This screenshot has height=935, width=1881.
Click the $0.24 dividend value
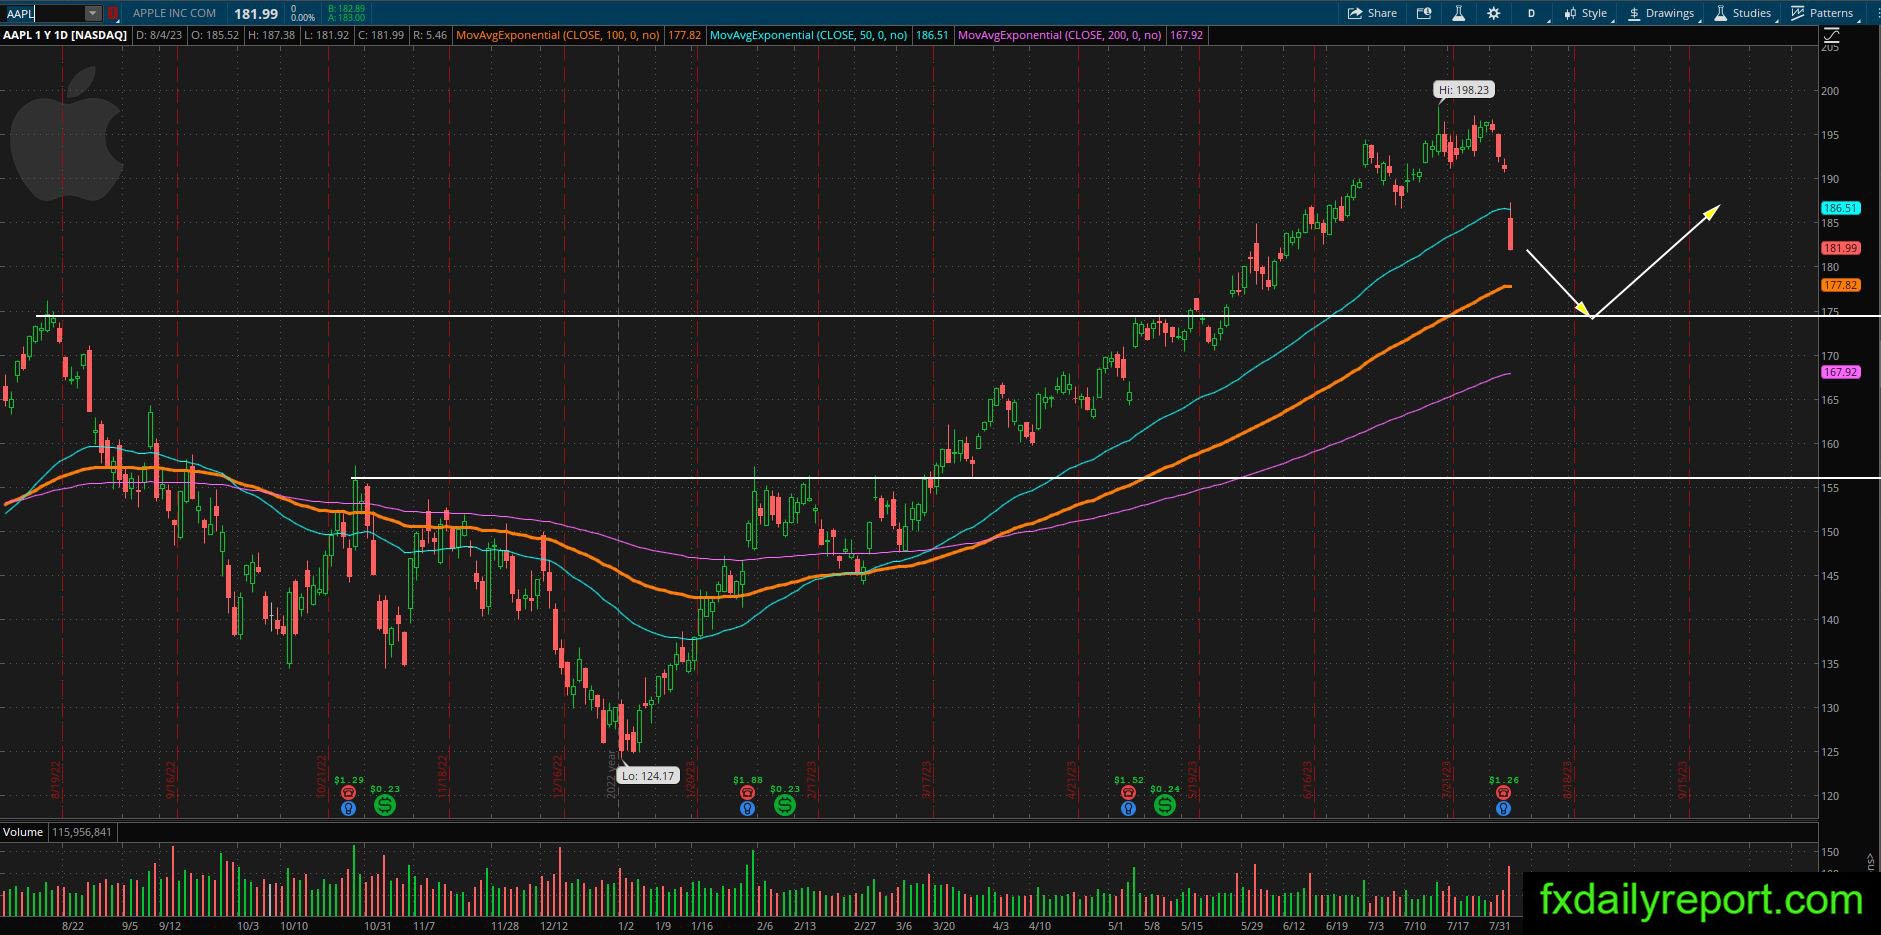pyautogui.click(x=1165, y=789)
